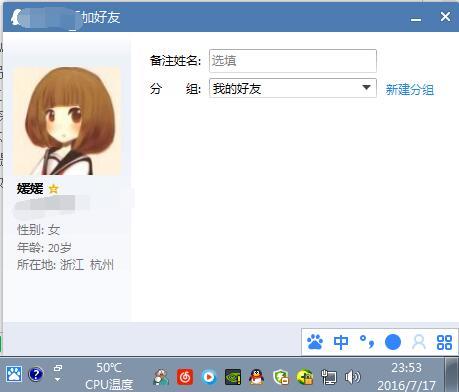Open blue media player tray icon
The width and height of the screenshot is (459, 392).
pos(209,377)
